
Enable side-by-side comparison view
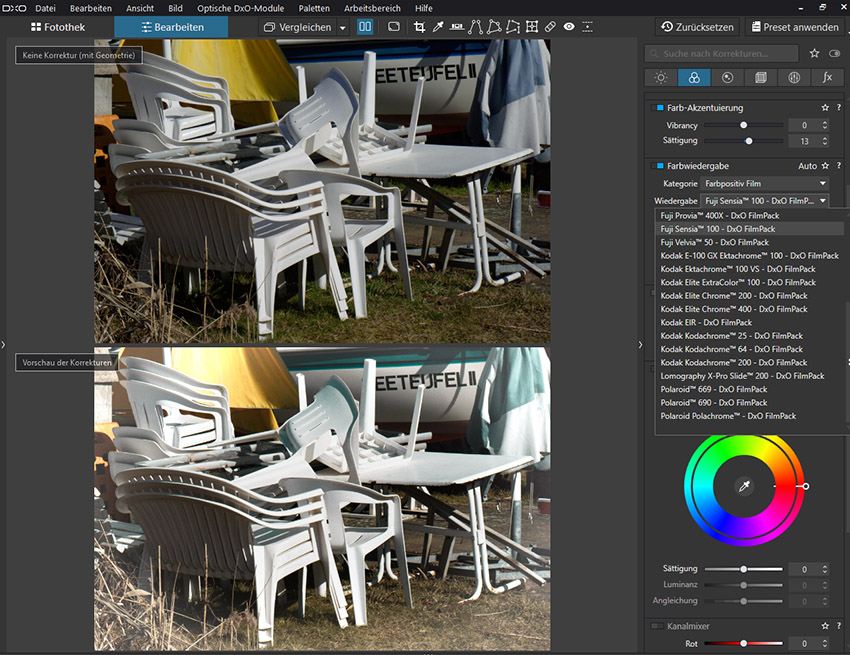pyautogui.click(x=365, y=27)
